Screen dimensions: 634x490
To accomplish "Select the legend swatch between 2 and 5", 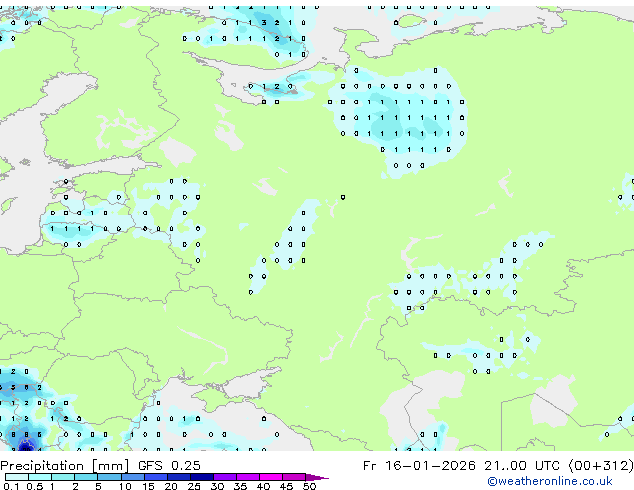I will tap(86, 477).
